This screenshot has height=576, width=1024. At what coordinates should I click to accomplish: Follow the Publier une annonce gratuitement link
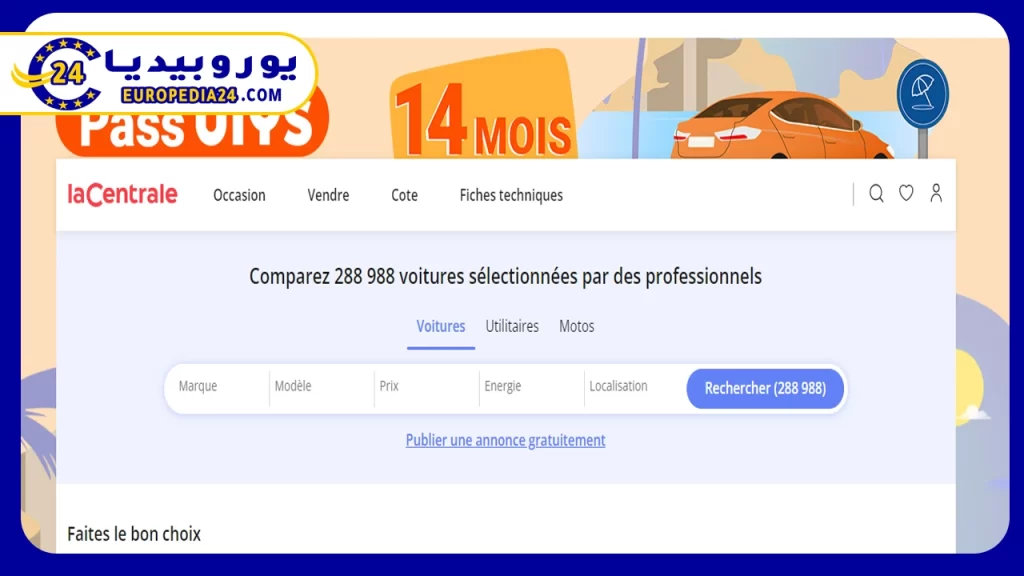click(505, 440)
